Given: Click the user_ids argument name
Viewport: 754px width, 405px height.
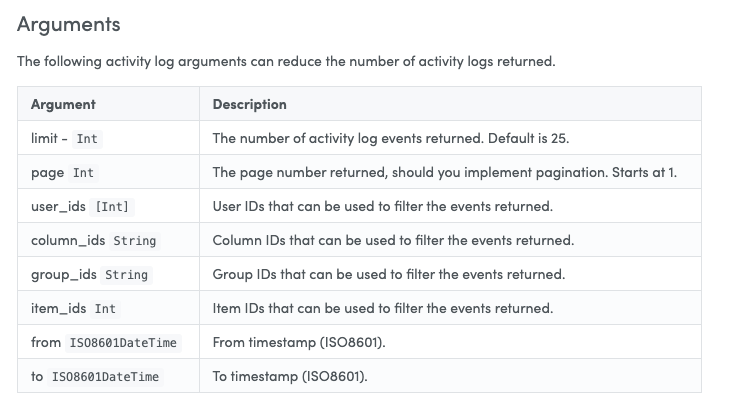Looking at the screenshot, I should coord(58,206).
